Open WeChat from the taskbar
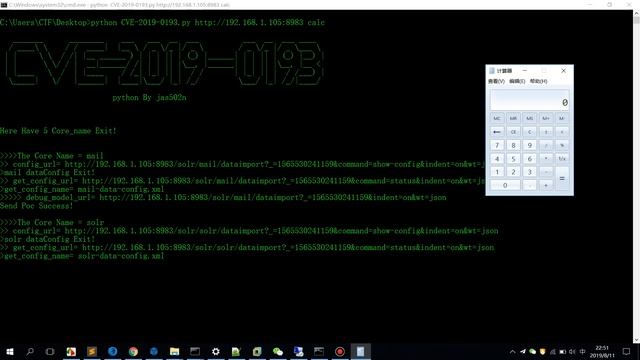The height and width of the screenshot is (360, 640). 278,351
